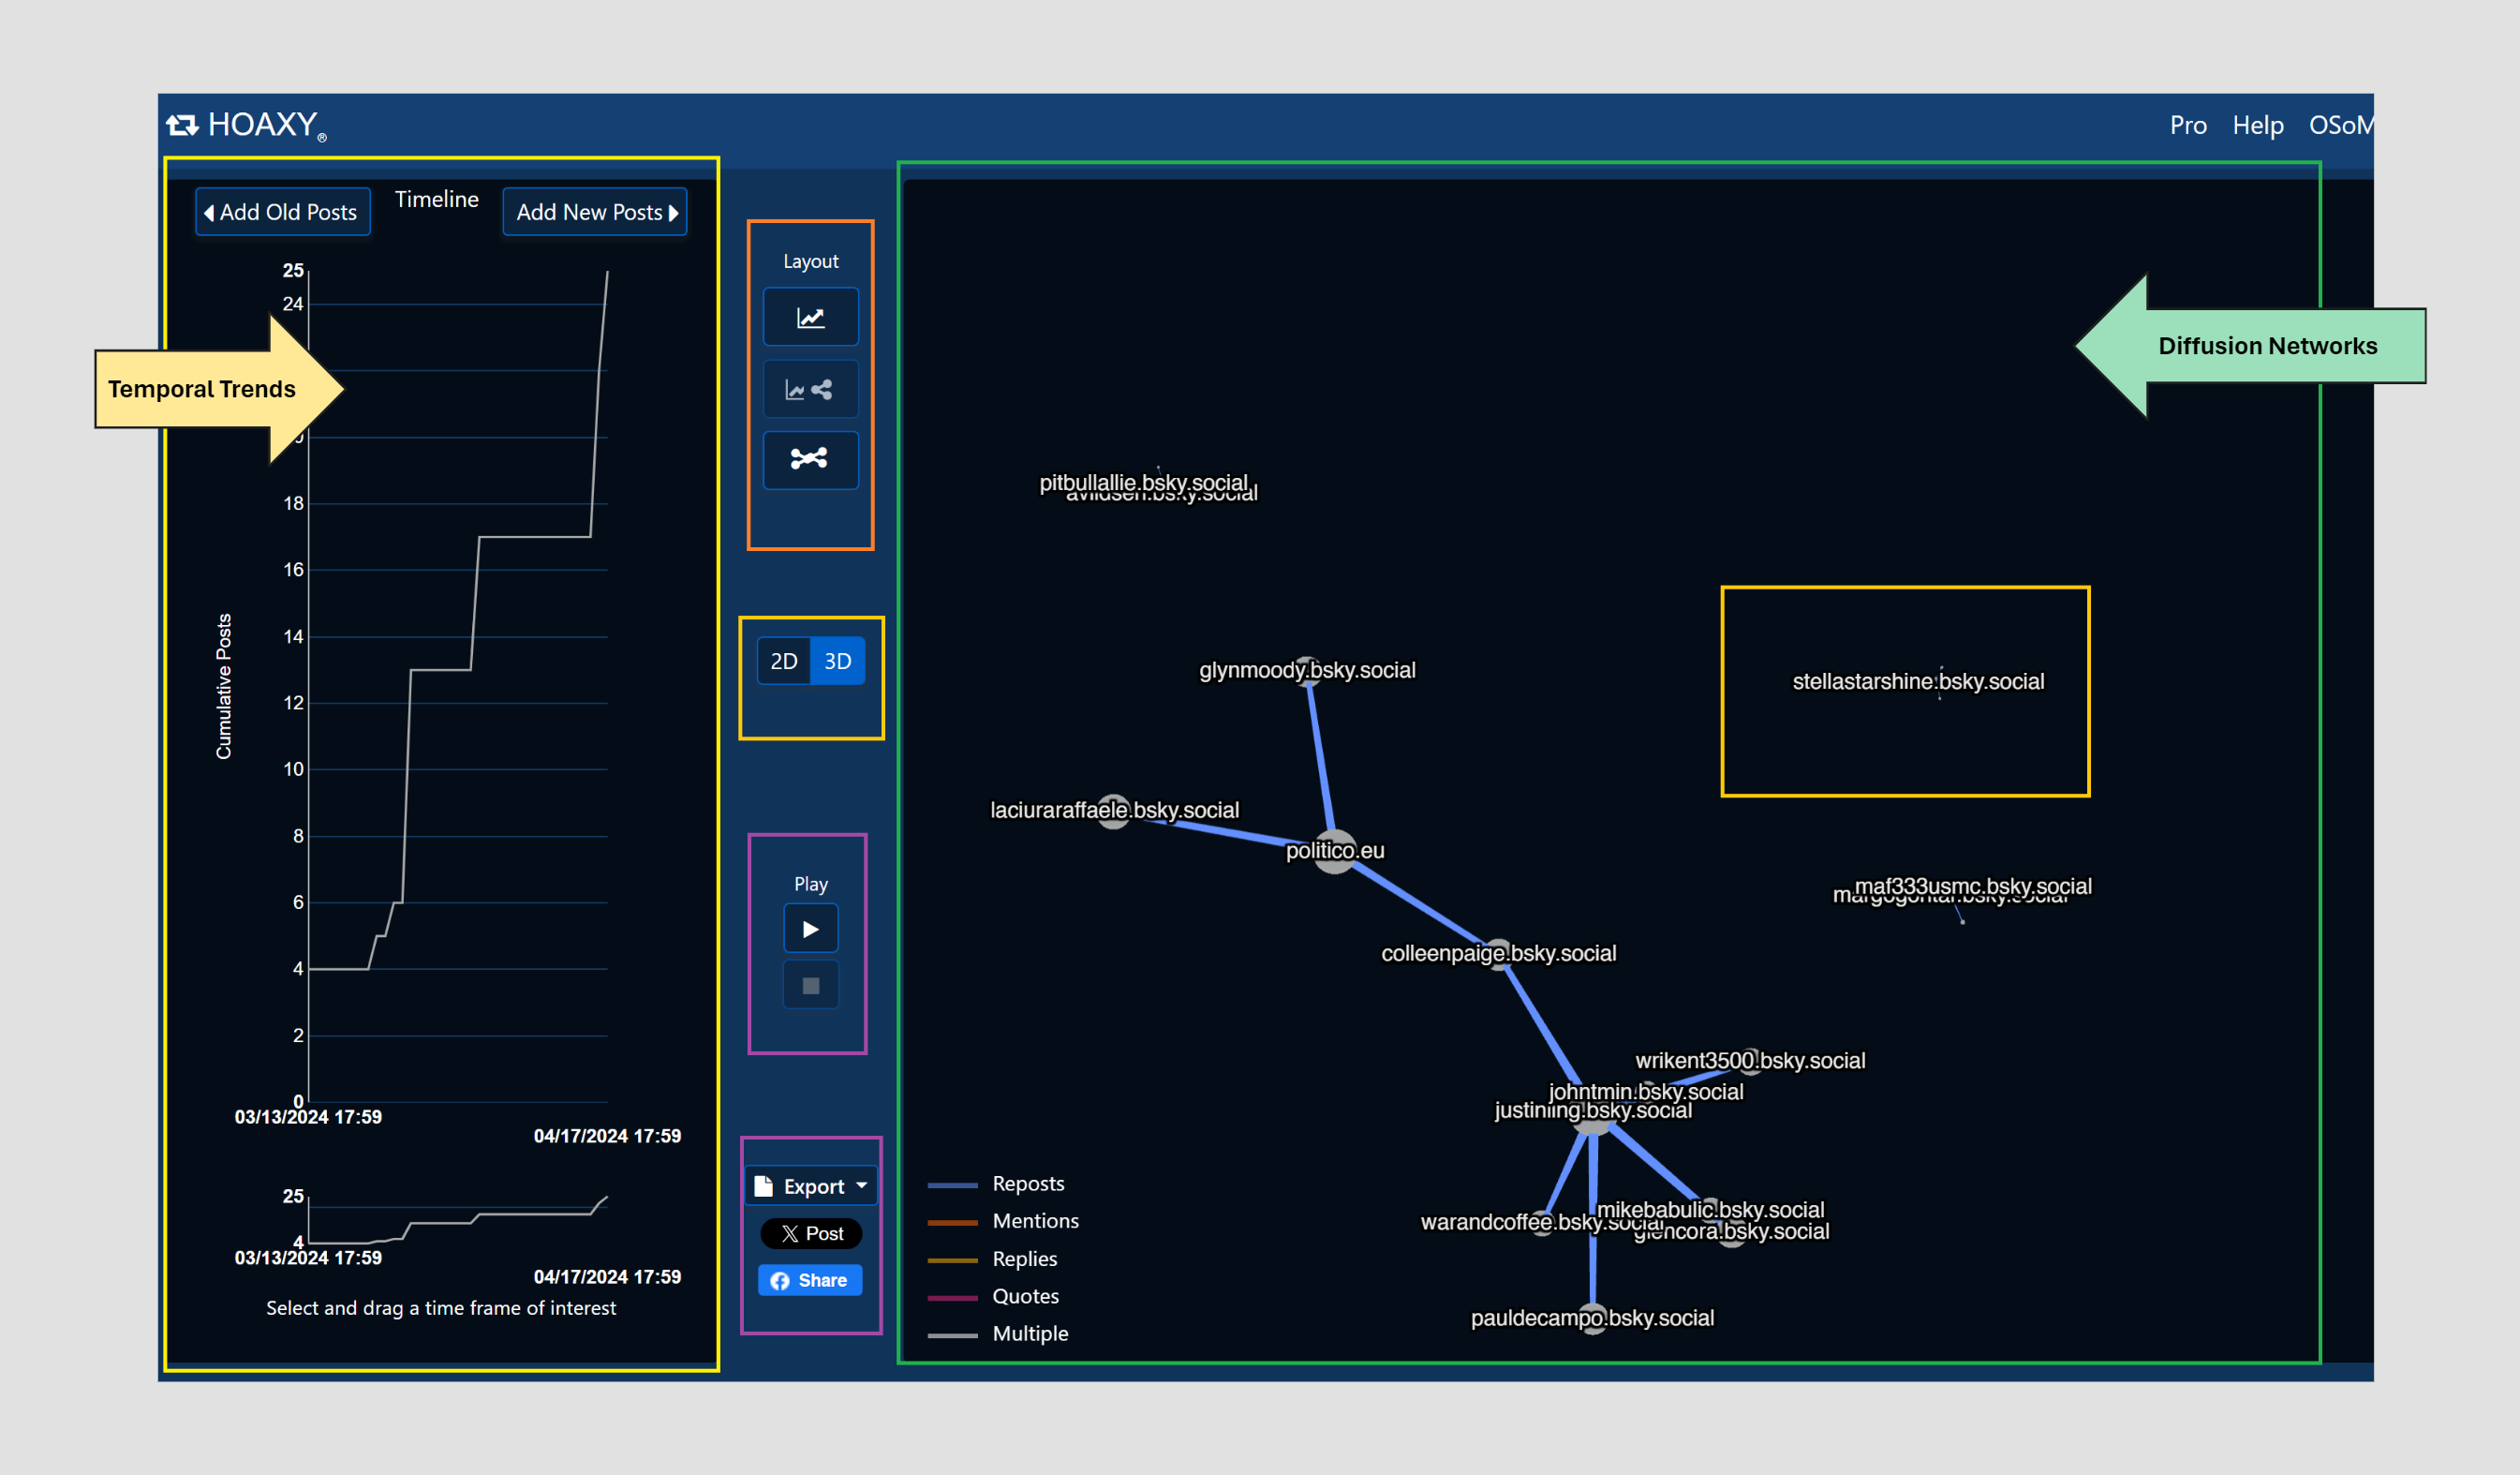The width and height of the screenshot is (2520, 1475).
Task: Click the main cumulative posts line chart
Action: point(458,686)
